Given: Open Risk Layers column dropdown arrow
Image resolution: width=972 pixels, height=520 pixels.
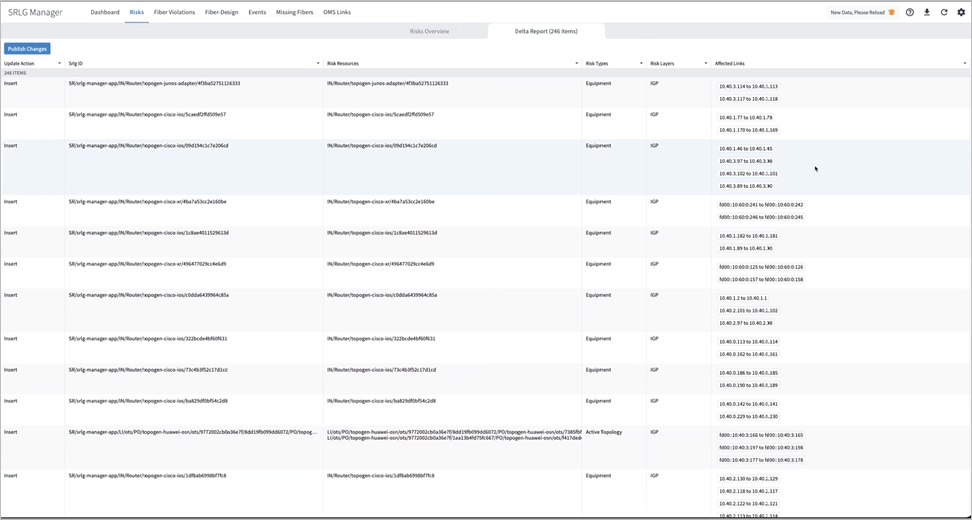Looking at the screenshot, I should (705, 64).
